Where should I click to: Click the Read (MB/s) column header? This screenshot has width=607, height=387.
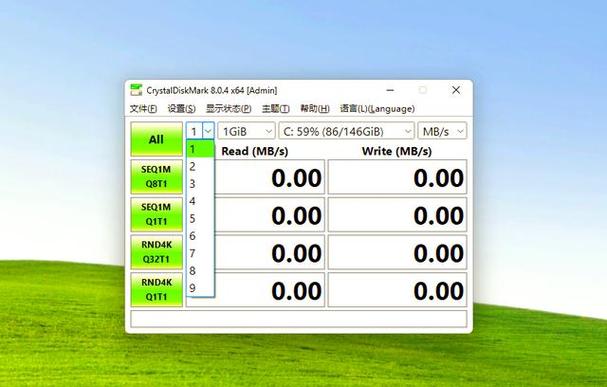point(255,151)
